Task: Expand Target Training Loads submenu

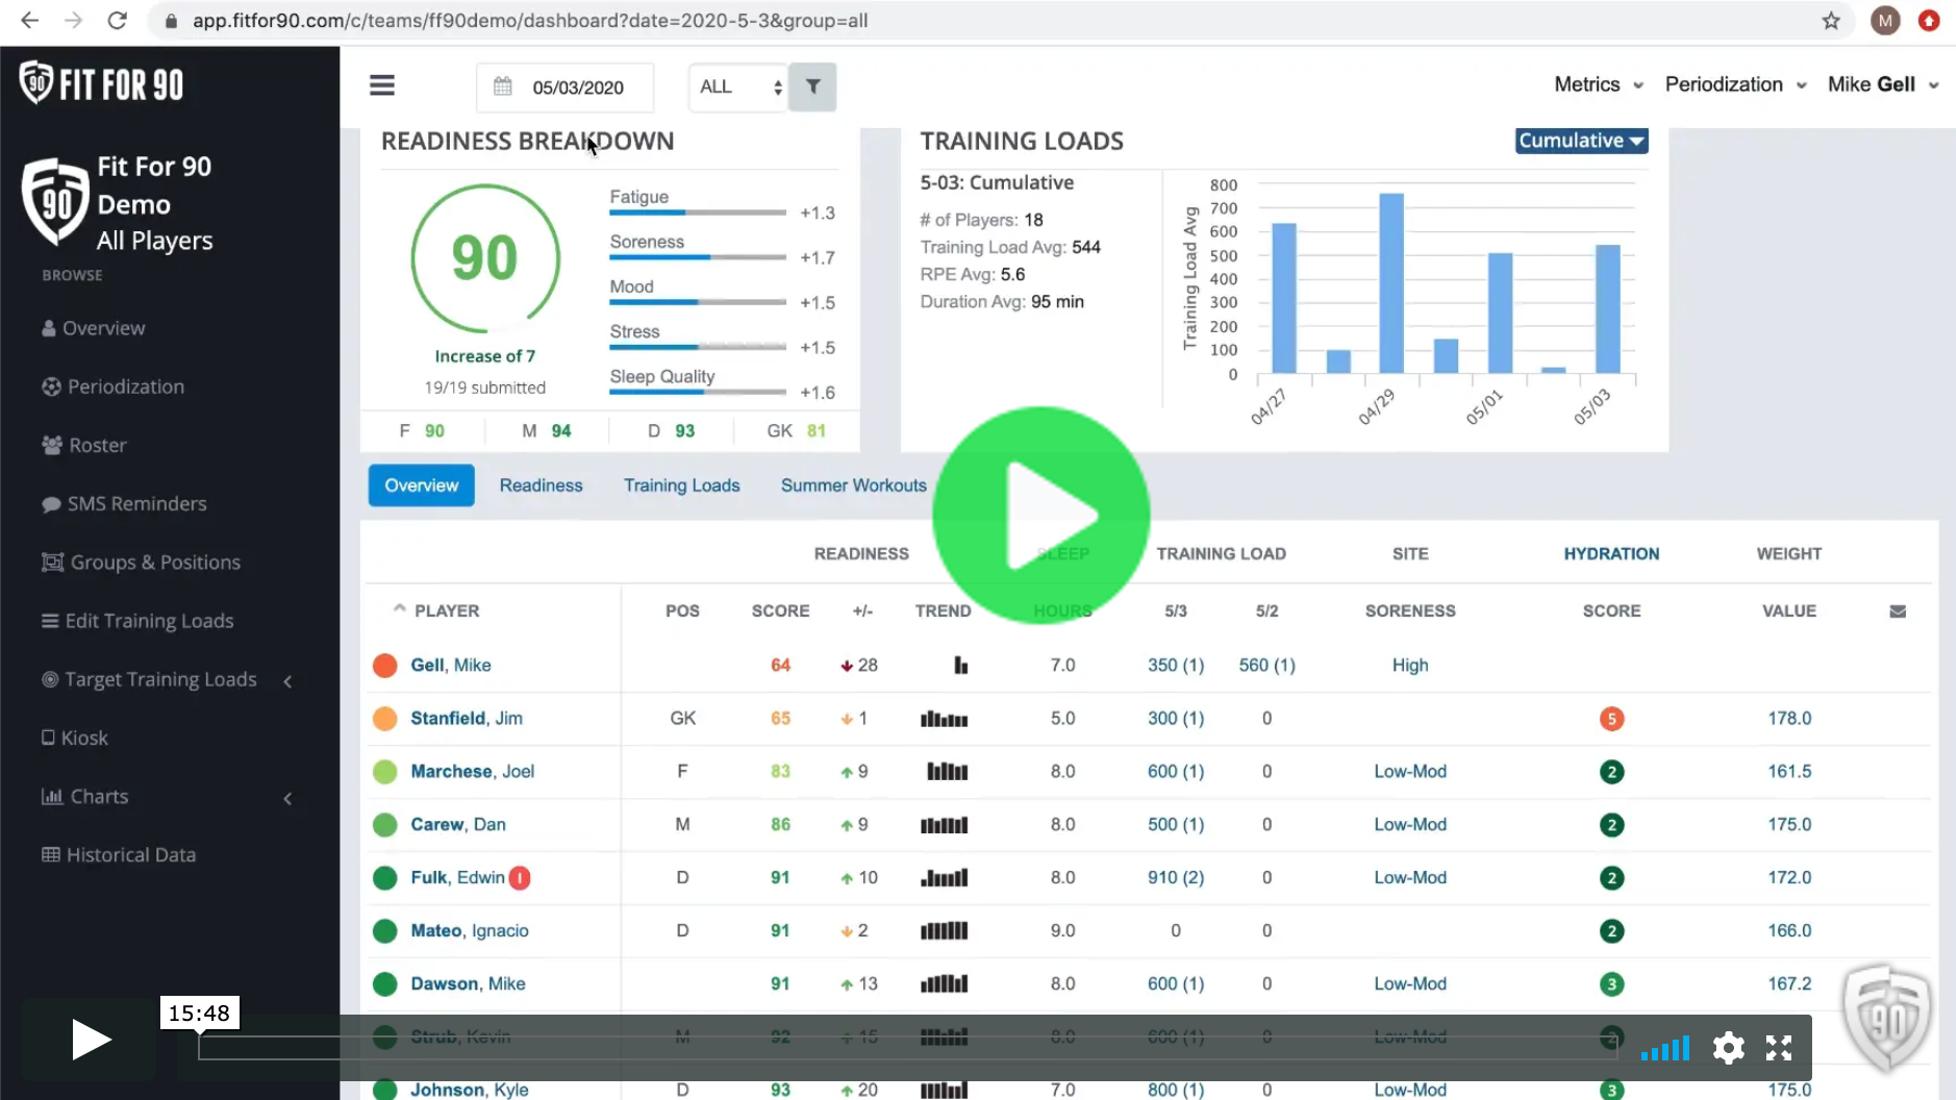Action: [288, 681]
